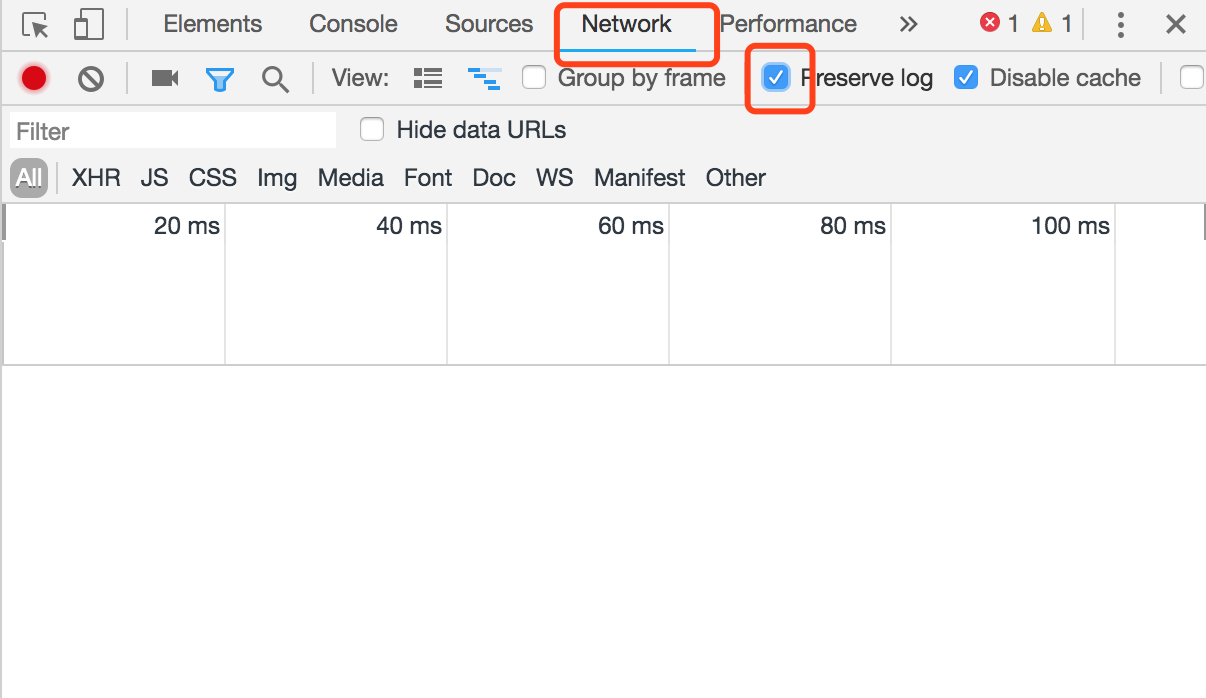Uncheck the Preserve log checkbox
Image resolution: width=1206 pixels, height=698 pixels.
coord(776,77)
